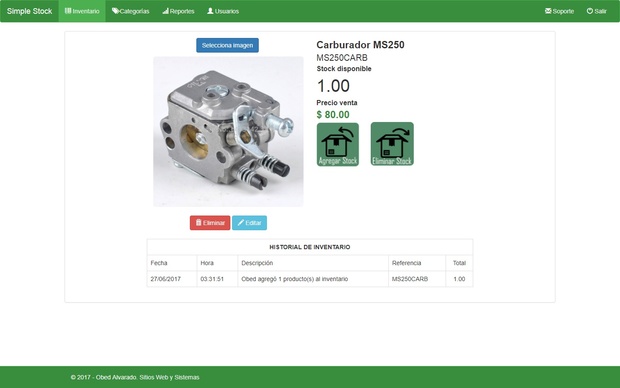Open the Inventario tab in navbar
This screenshot has height=388, width=620.
coord(82,11)
